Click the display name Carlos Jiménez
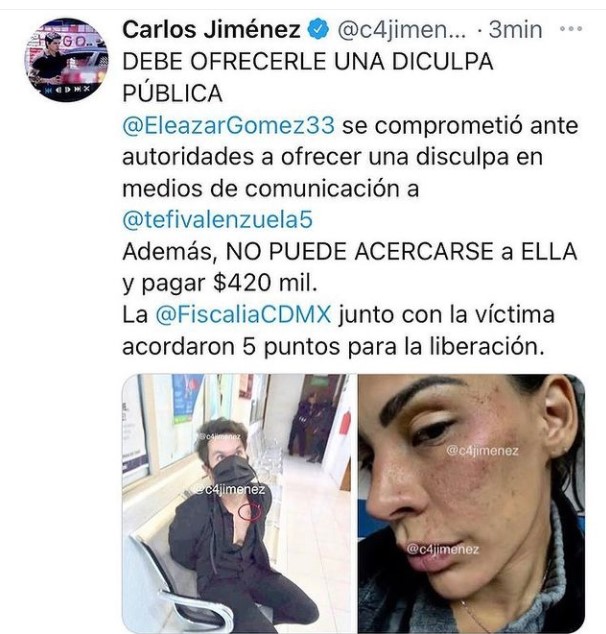606x634 pixels. point(211,30)
